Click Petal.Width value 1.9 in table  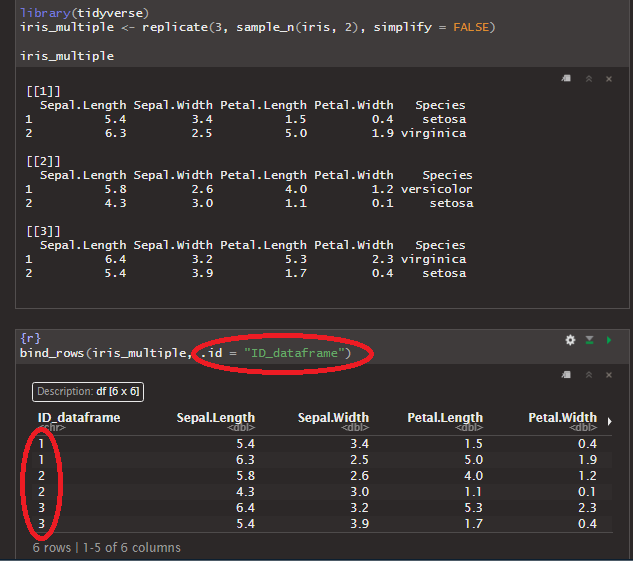point(587,460)
